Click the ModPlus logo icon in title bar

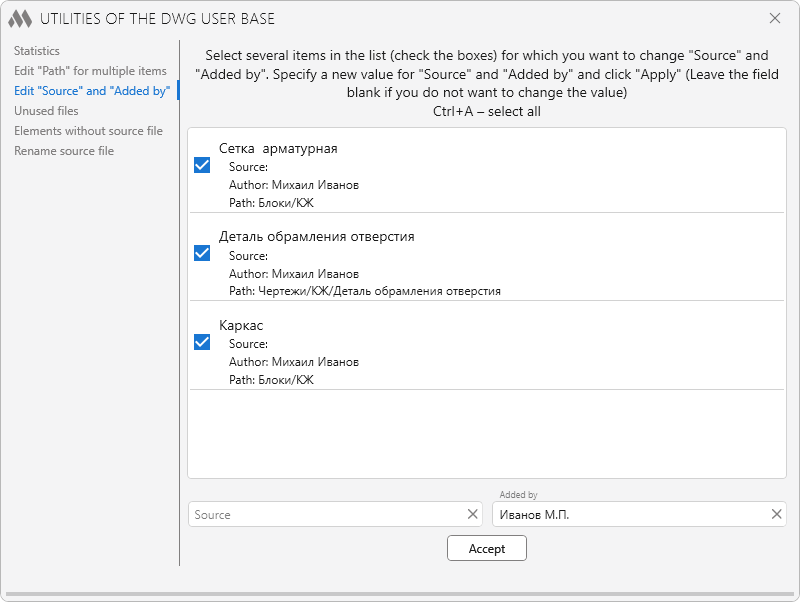pos(20,19)
